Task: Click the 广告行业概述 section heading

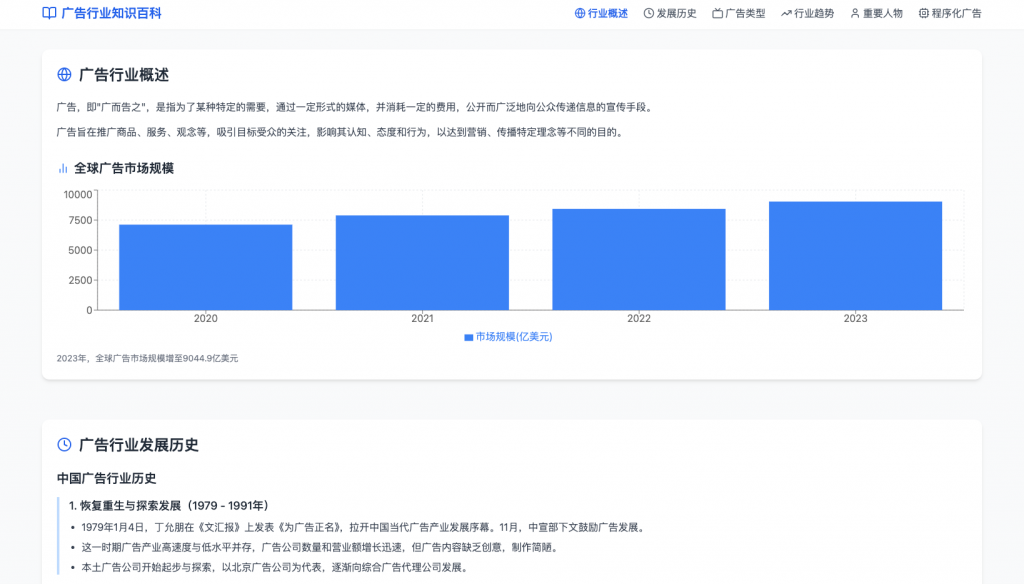Action: pos(124,75)
